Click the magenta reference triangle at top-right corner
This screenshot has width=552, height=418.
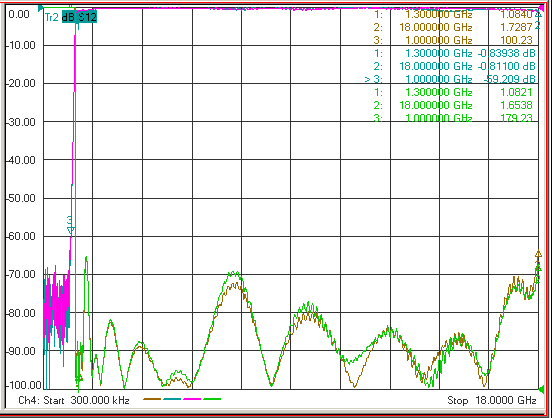pyautogui.click(x=541, y=8)
